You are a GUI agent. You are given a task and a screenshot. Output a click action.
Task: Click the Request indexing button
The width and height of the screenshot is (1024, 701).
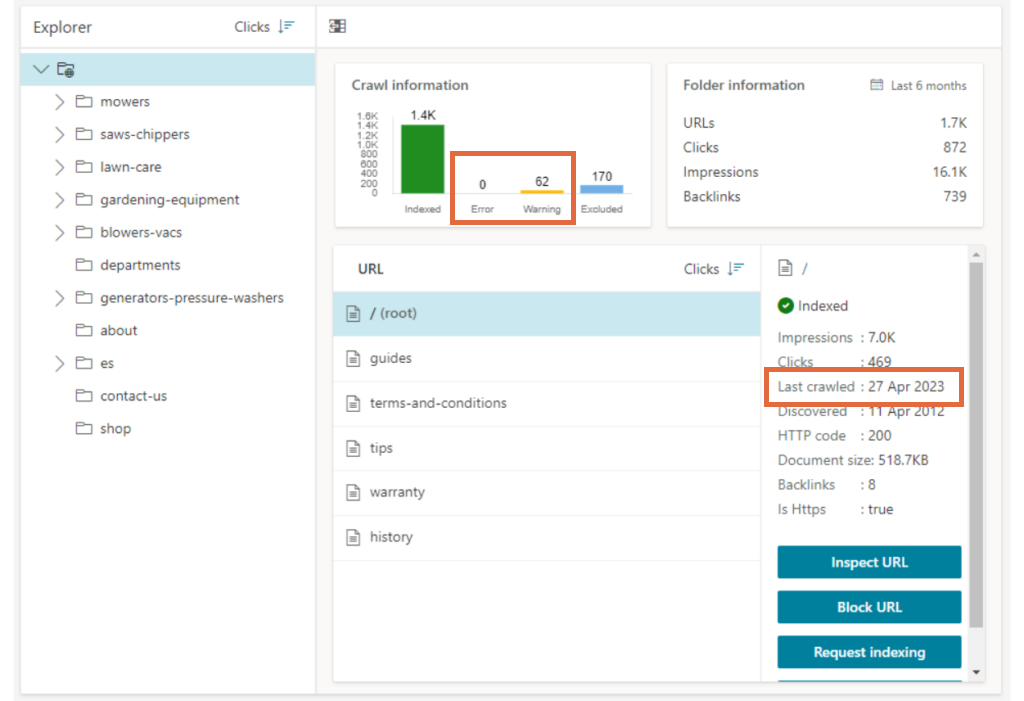(x=869, y=652)
